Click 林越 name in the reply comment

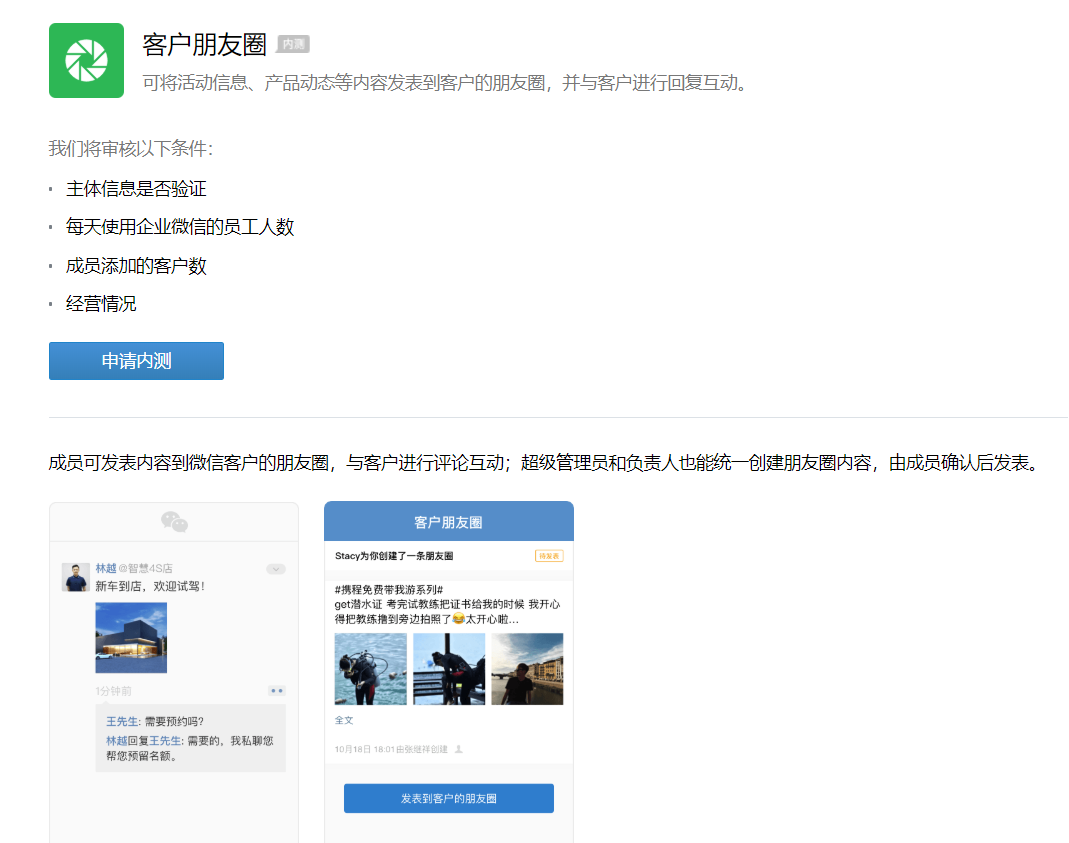pos(117,741)
